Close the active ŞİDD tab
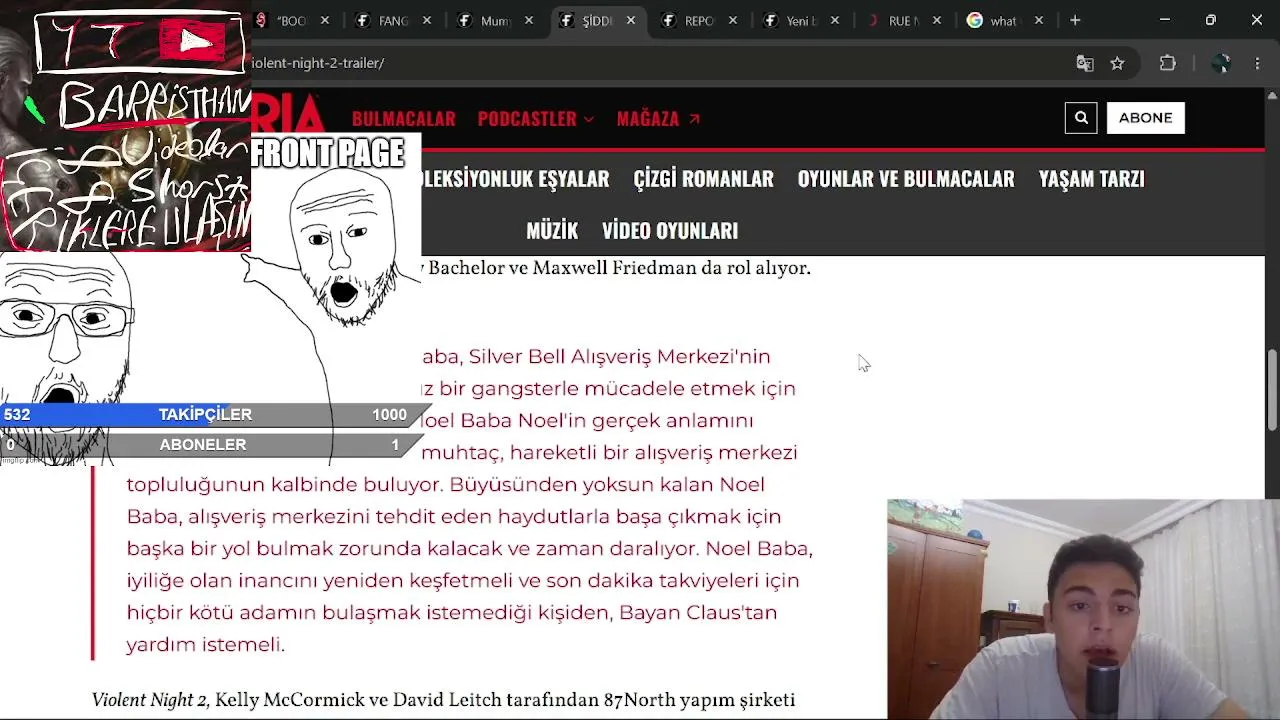The image size is (1280, 720). [x=631, y=20]
